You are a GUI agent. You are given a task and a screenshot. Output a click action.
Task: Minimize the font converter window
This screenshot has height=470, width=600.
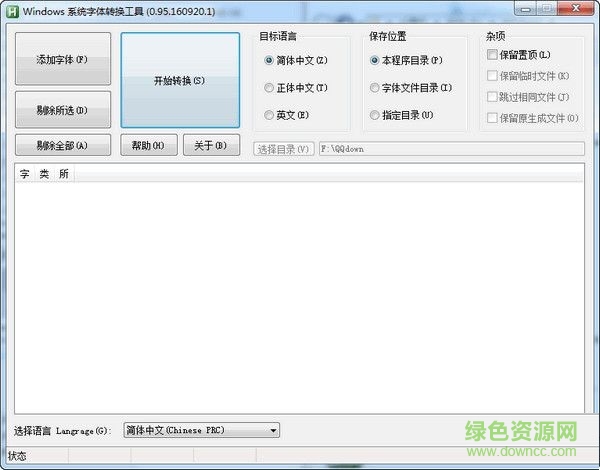coord(525,8)
